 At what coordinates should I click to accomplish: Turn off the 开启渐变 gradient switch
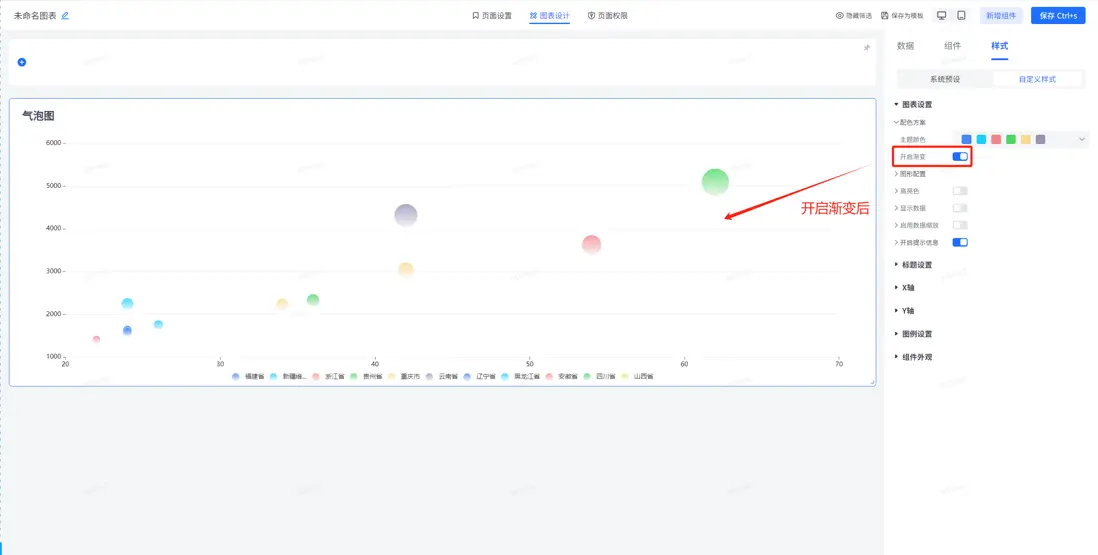point(960,157)
